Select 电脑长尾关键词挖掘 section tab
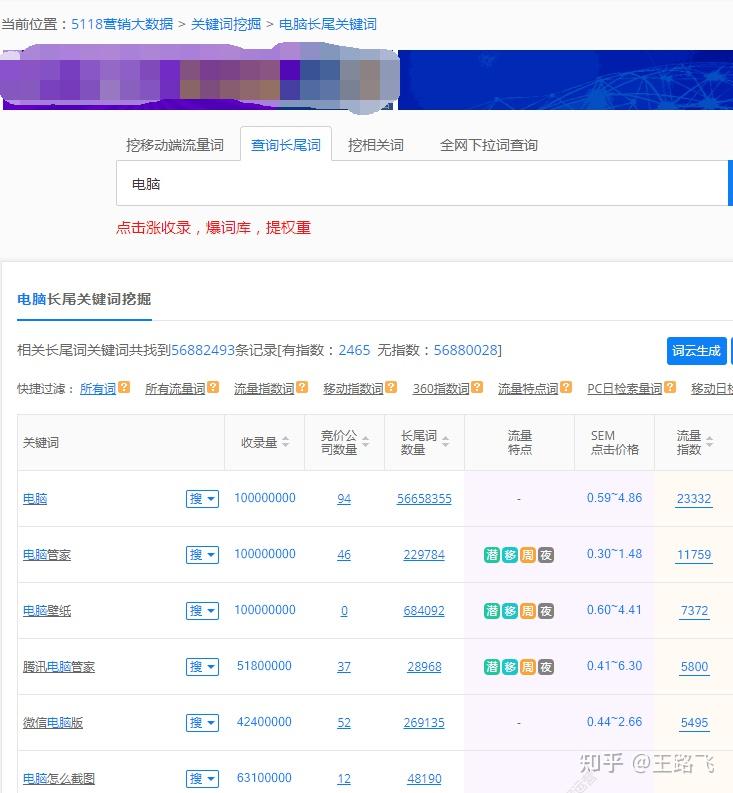The height and width of the screenshot is (793, 733). point(84,299)
